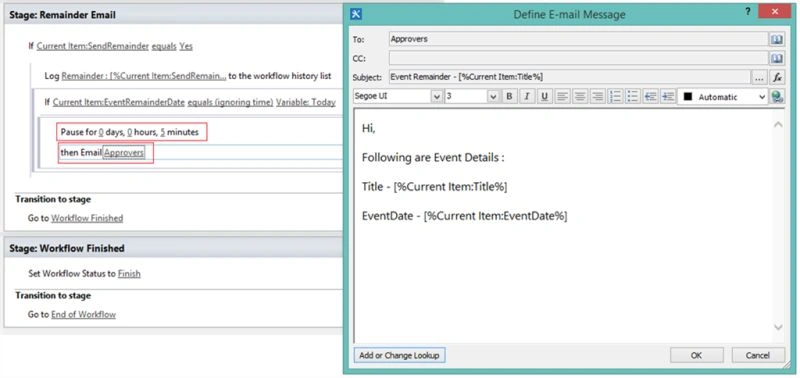Center align text
This screenshot has height=378, width=800.
click(x=580, y=96)
